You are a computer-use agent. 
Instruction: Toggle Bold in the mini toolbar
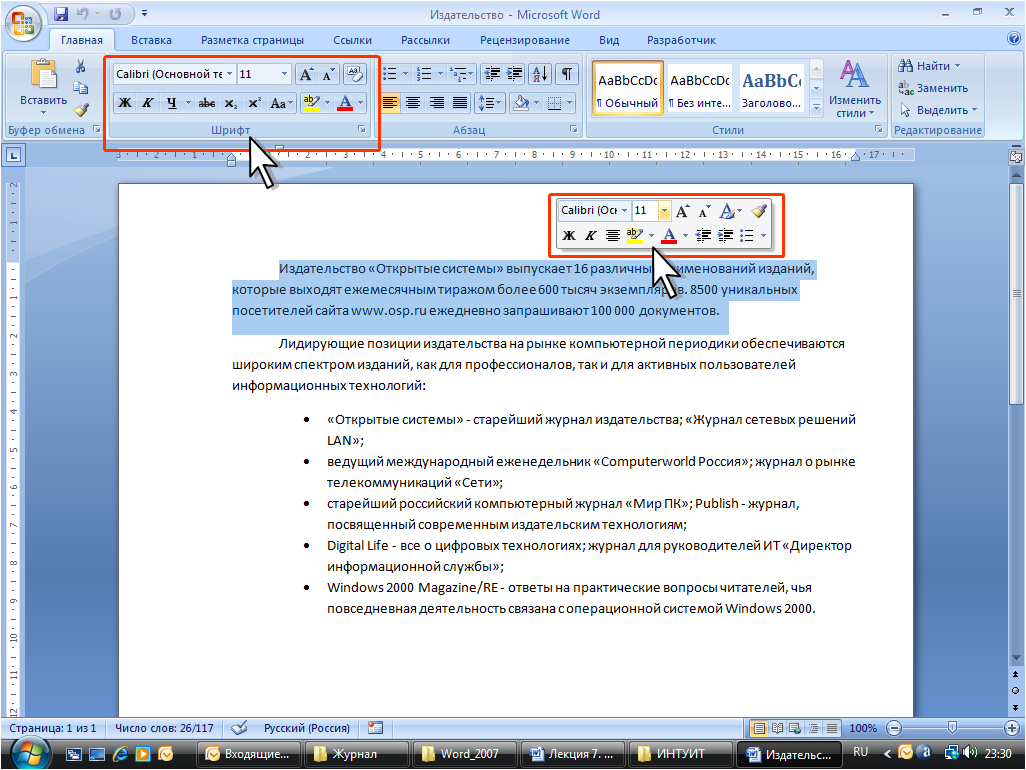pos(569,235)
